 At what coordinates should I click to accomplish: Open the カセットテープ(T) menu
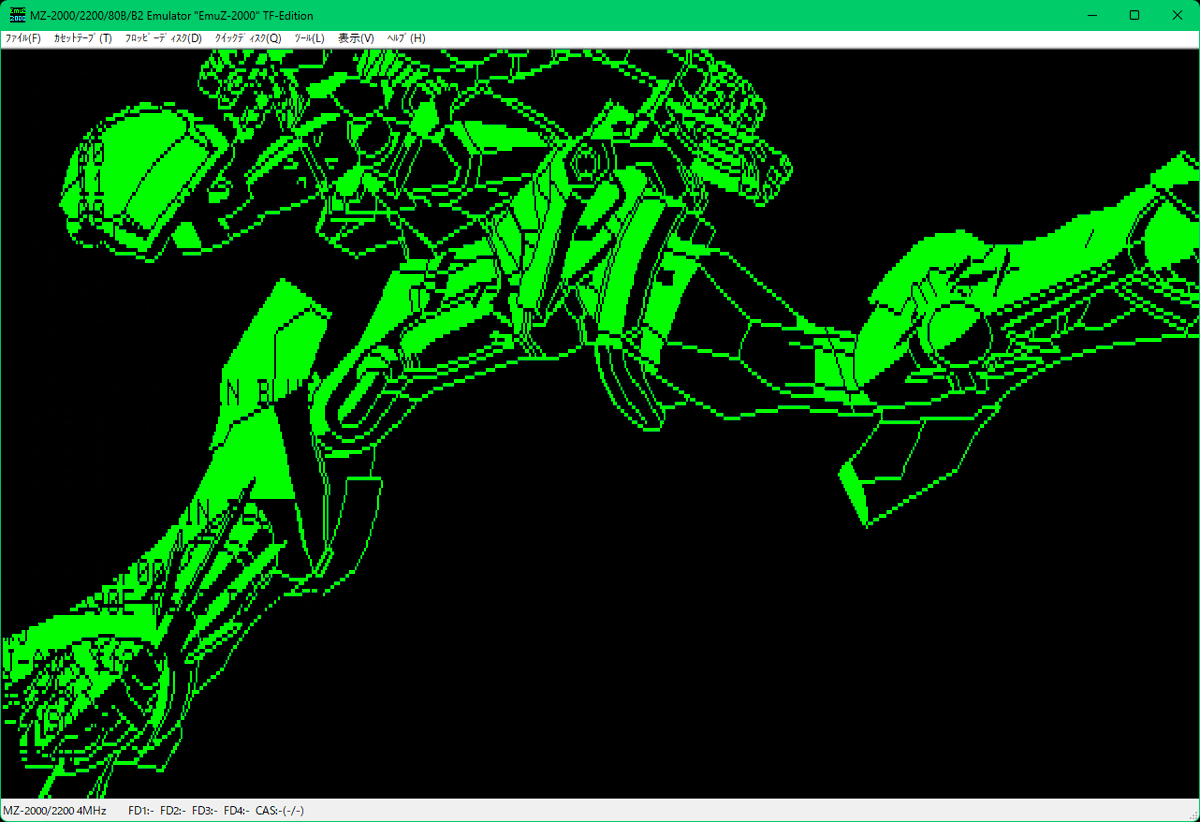[x=83, y=38]
